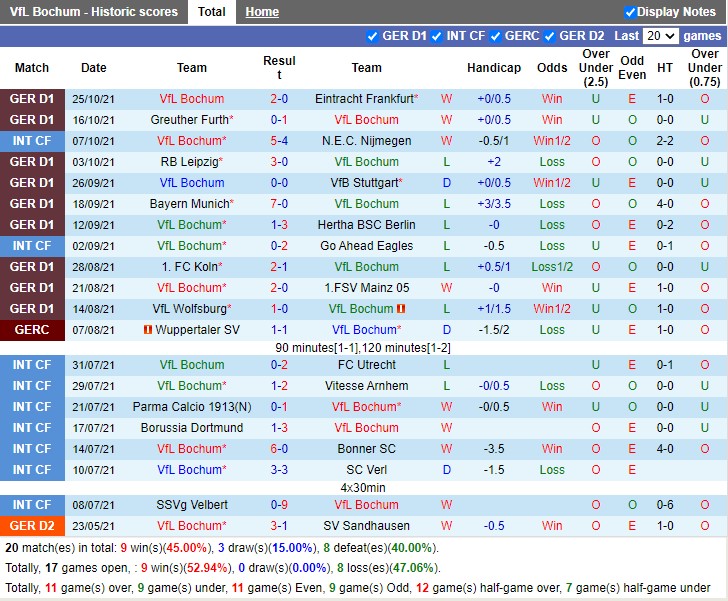The image size is (728, 601).
Task: Click the GERC league badge in the 07/08/21 row
Action: 32,330
